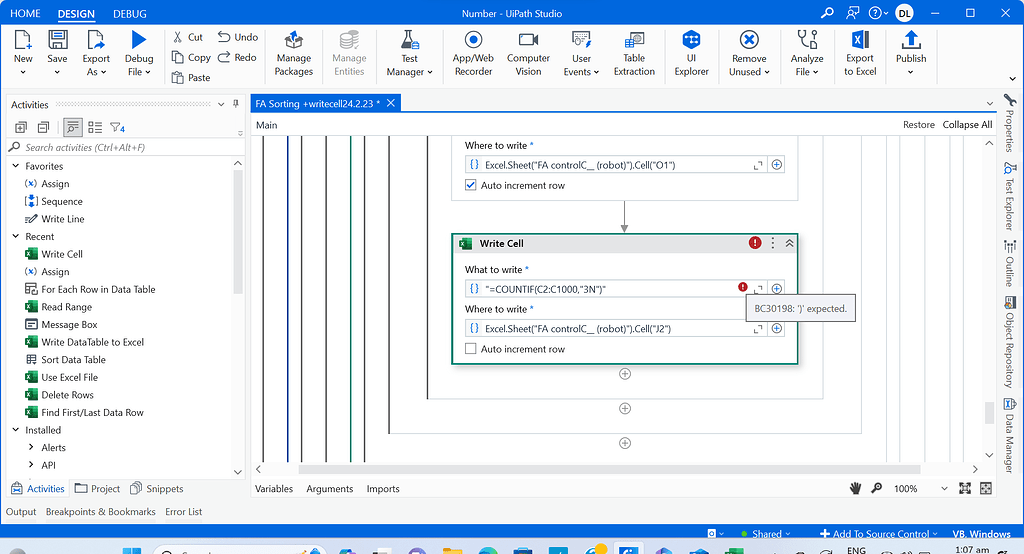The height and width of the screenshot is (554, 1024).
Task: Open the Variables panel tab
Action: pyautogui.click(x=274, y=489)
